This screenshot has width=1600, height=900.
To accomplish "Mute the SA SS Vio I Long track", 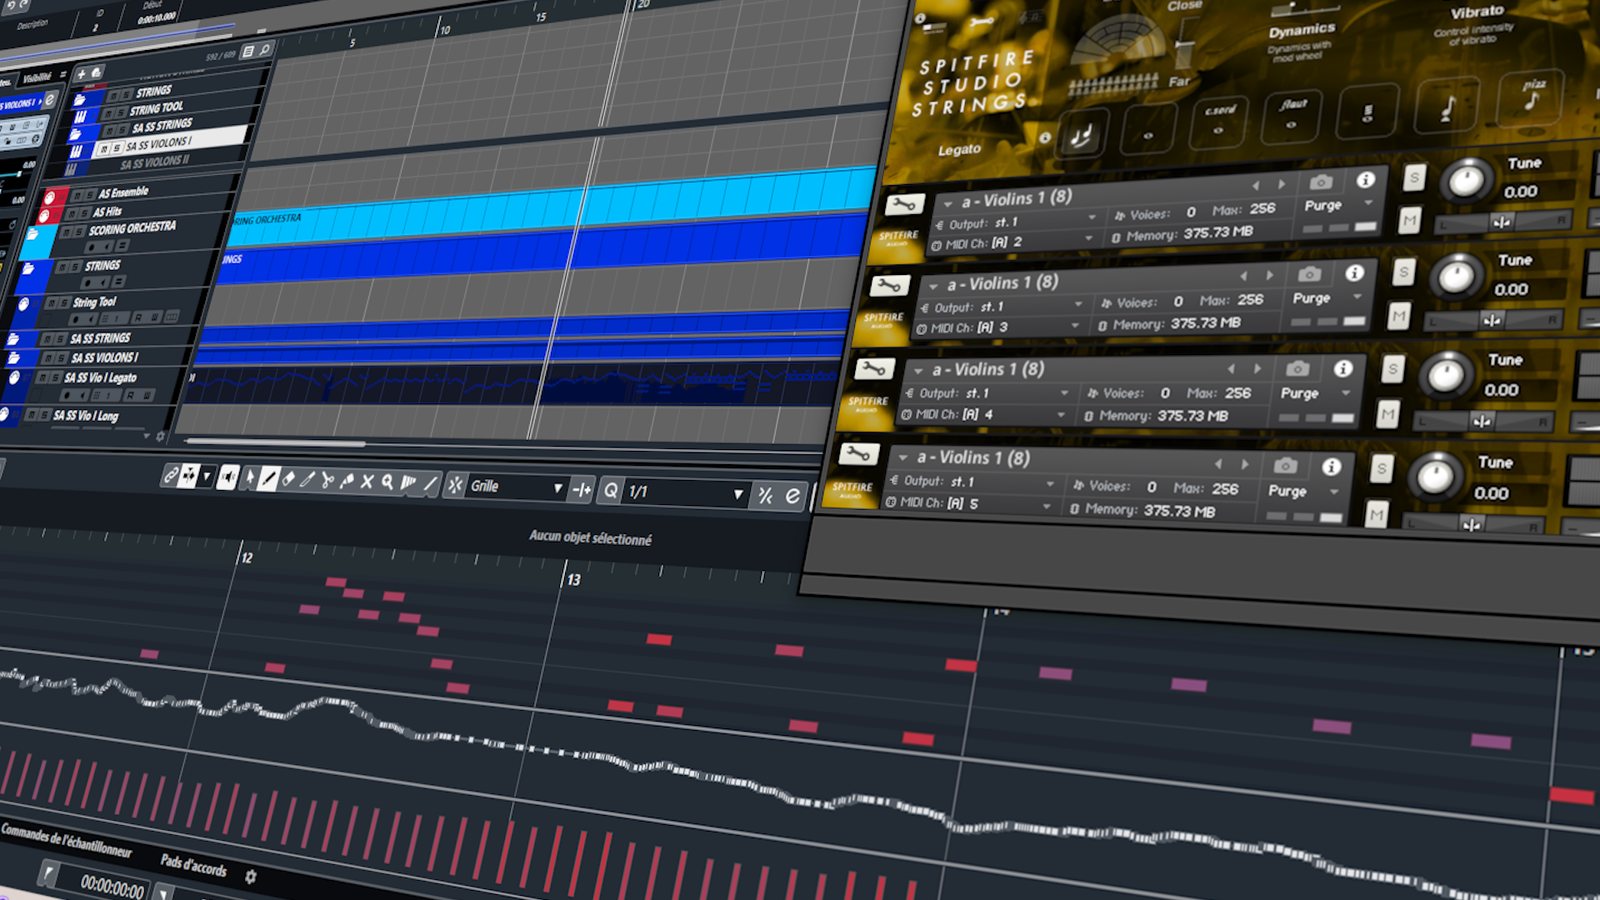I will point(33,415).
